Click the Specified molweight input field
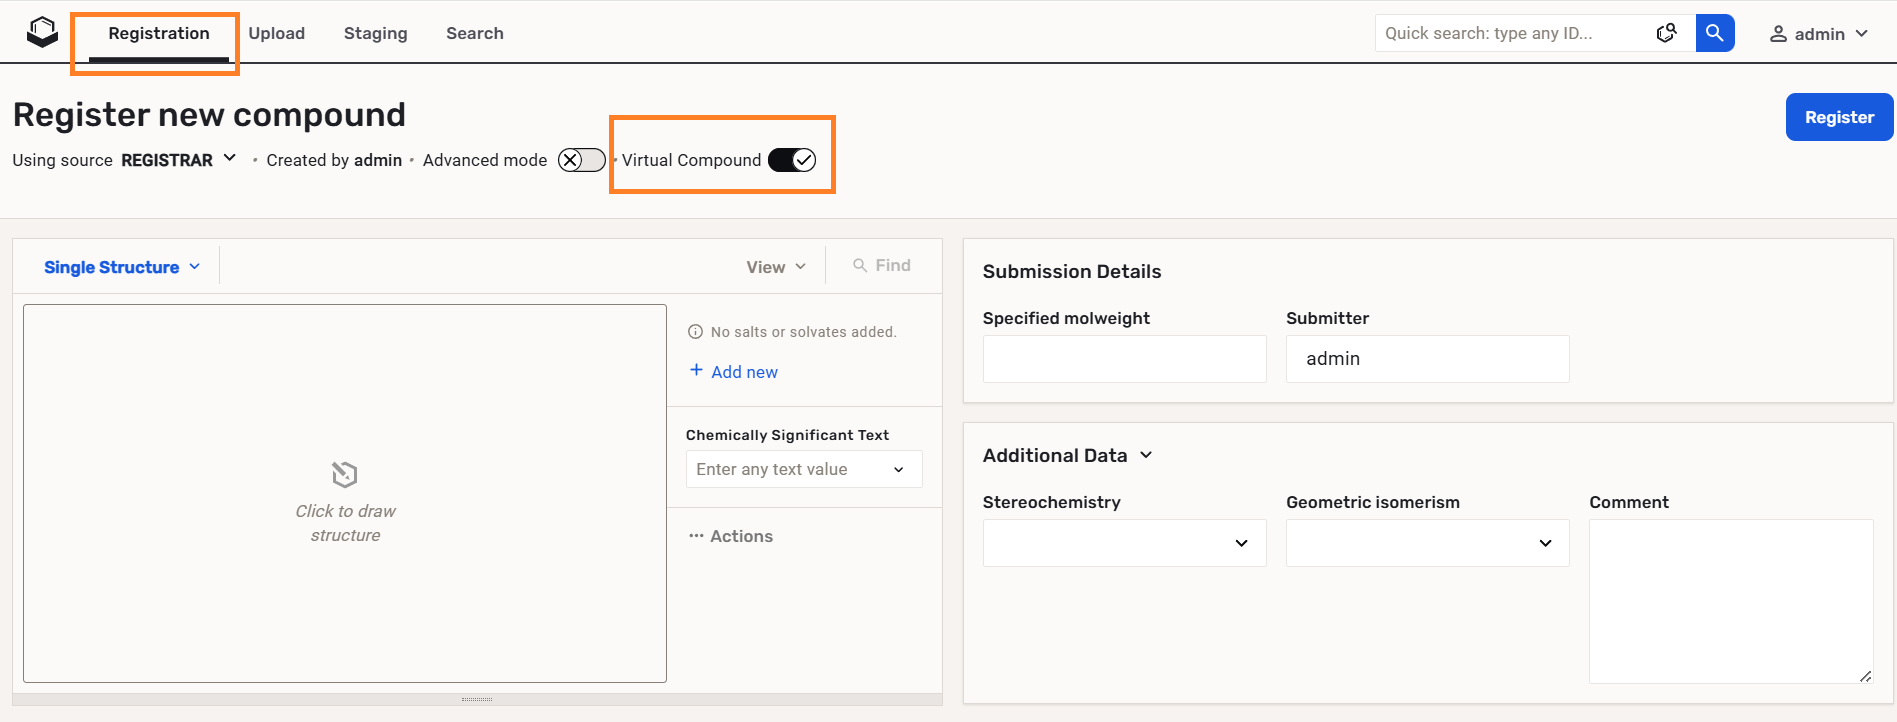 click(x=1124, y=359)
